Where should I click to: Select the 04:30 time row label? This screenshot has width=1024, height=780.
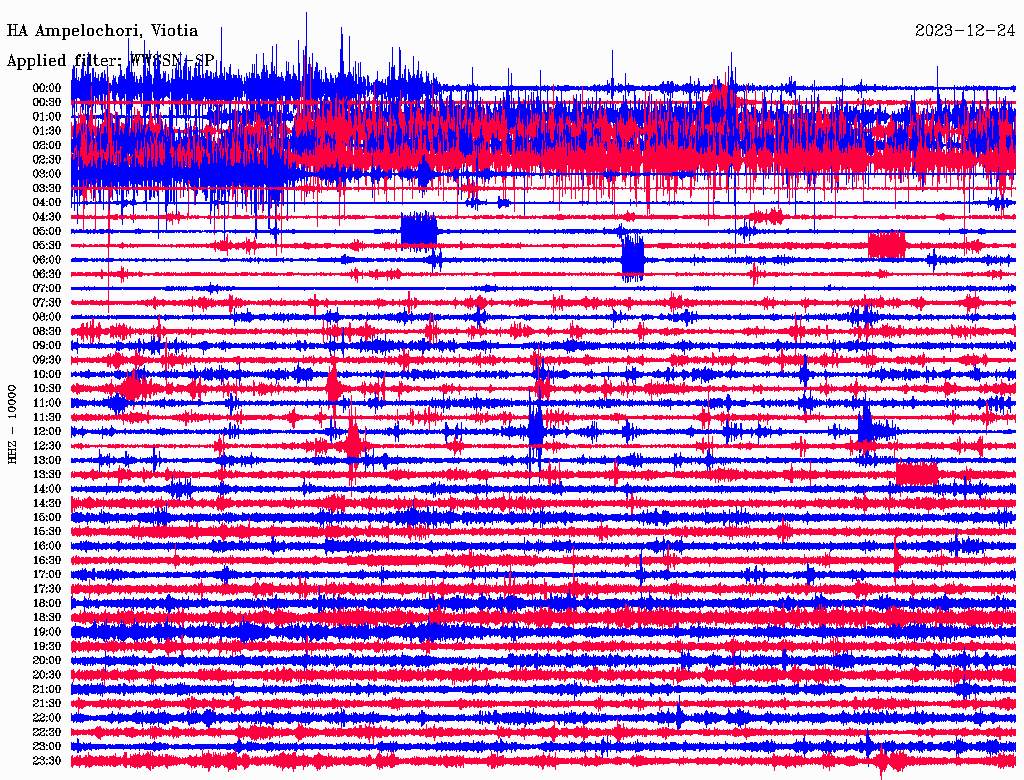47,217
